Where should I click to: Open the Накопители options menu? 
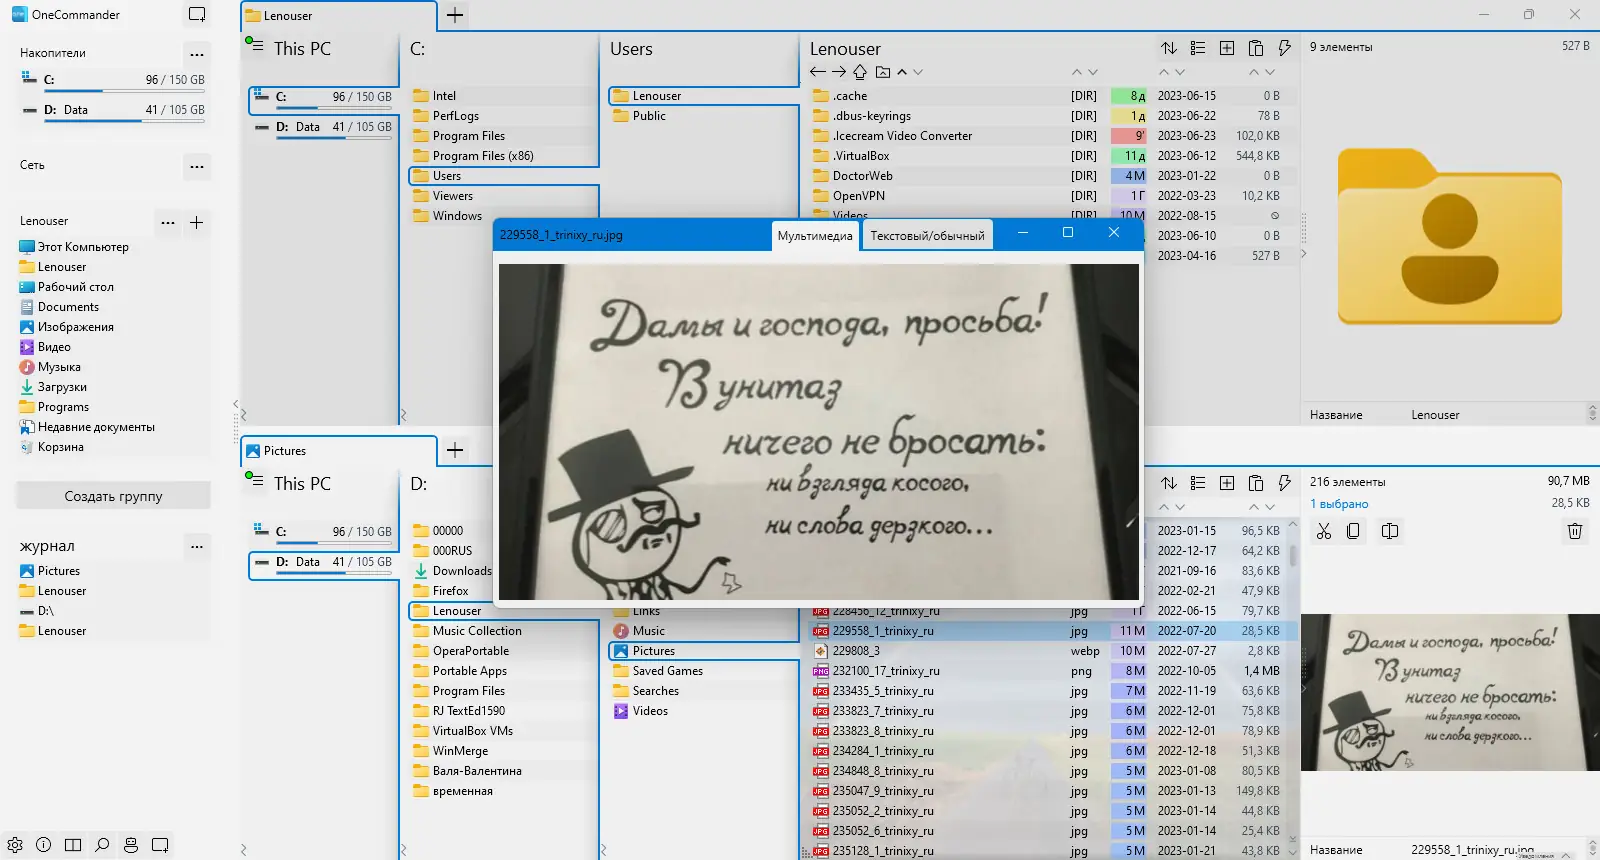(197, 54)
